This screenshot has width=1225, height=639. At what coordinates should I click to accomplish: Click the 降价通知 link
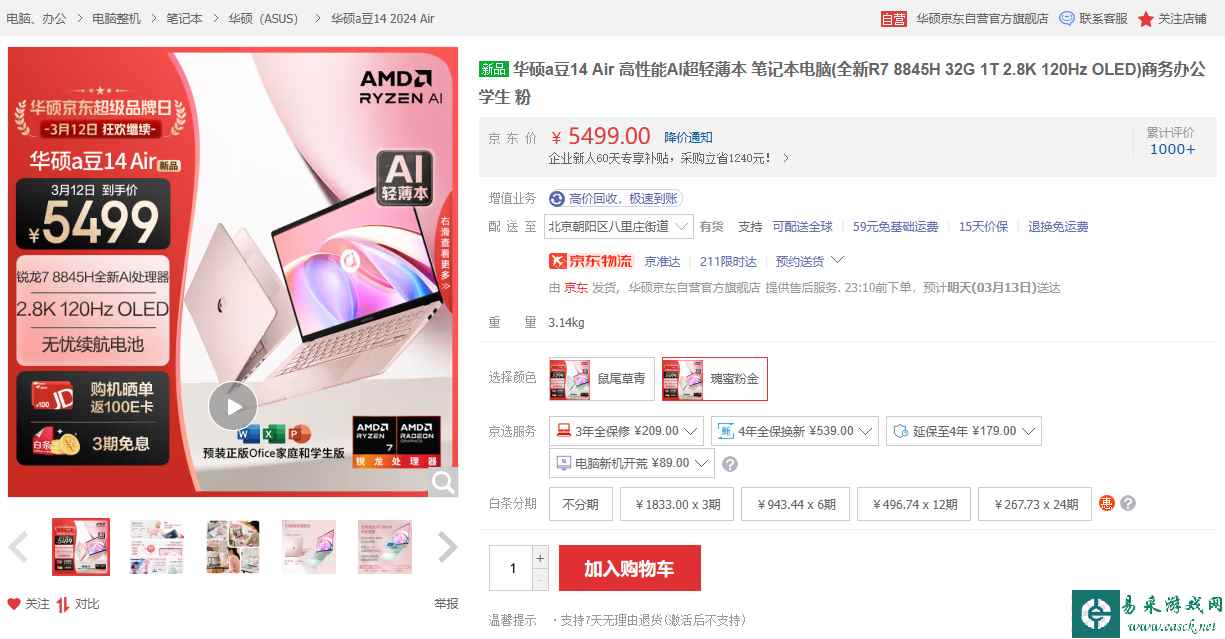[x=689, y=137]
